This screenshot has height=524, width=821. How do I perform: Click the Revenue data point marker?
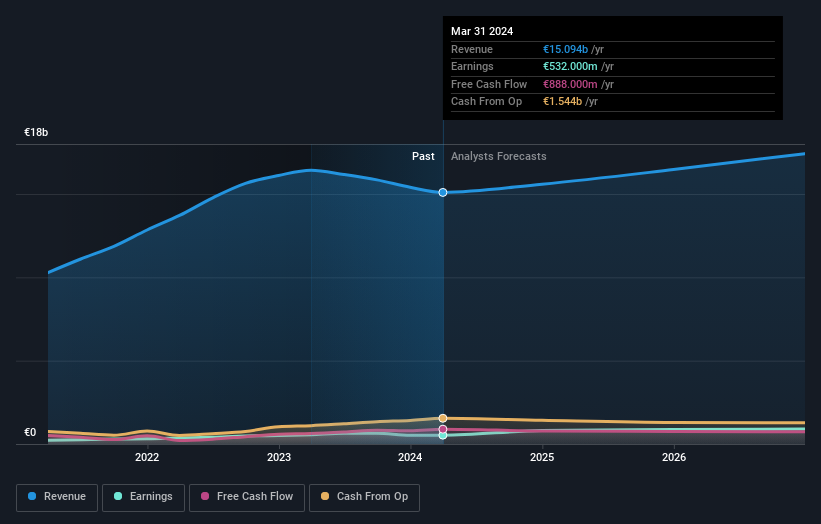[443, 193]
